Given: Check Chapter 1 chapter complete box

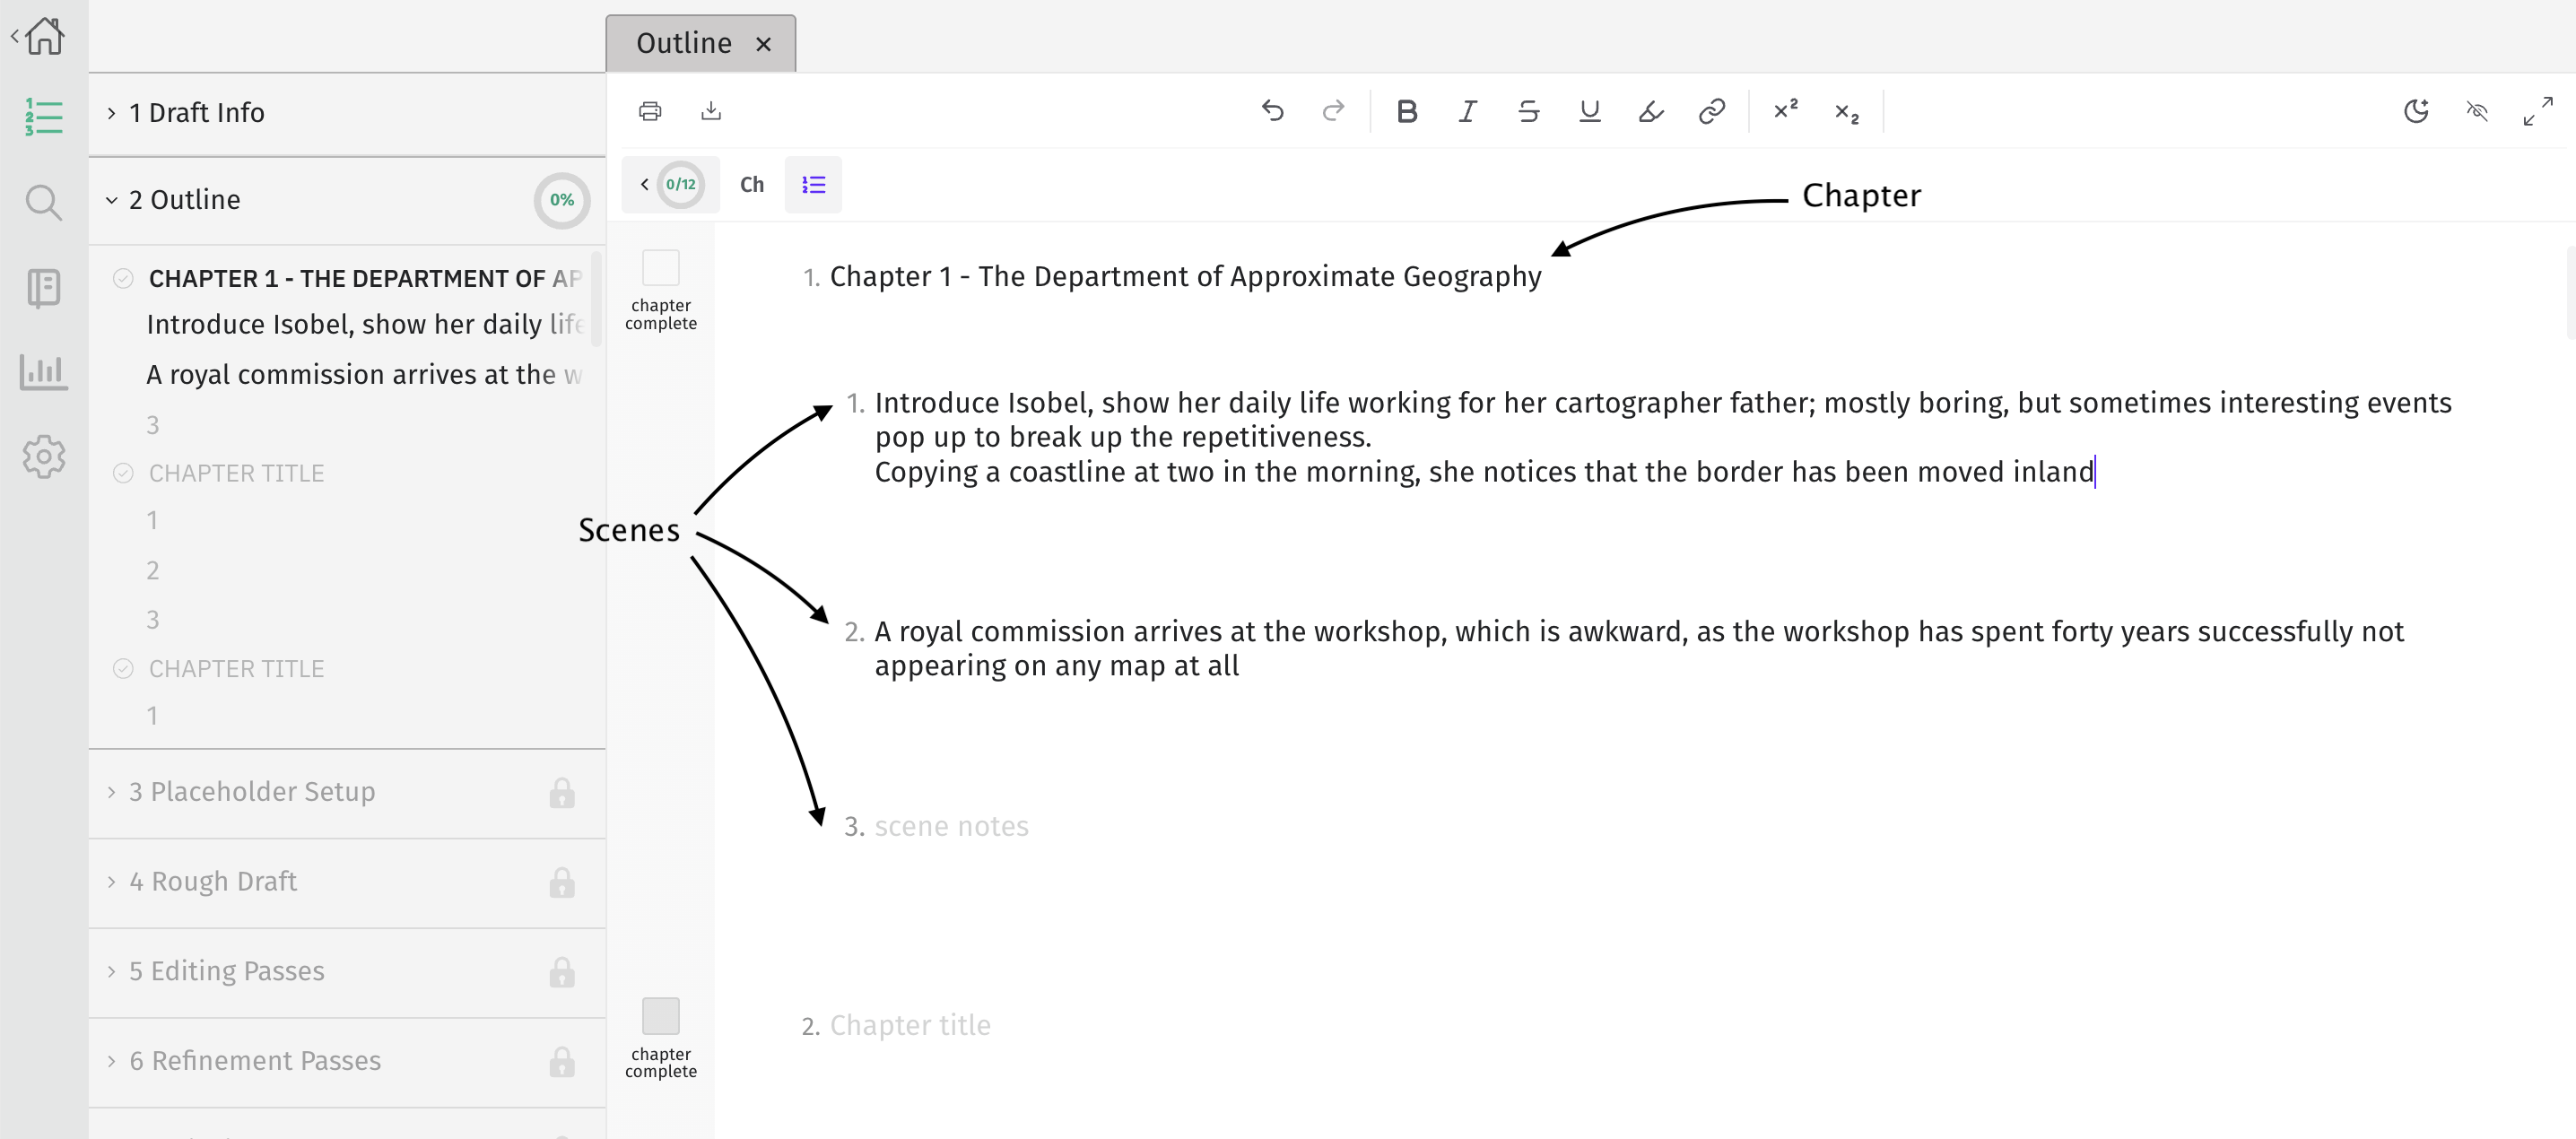Looking at the screenshot, I should [x=661, y=268].
